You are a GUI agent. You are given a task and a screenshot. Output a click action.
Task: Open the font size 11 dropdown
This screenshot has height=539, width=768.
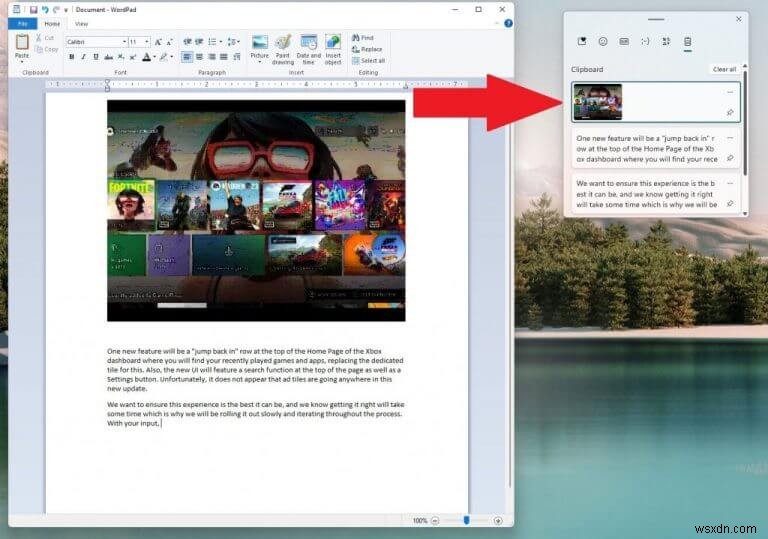pos(147,42)
